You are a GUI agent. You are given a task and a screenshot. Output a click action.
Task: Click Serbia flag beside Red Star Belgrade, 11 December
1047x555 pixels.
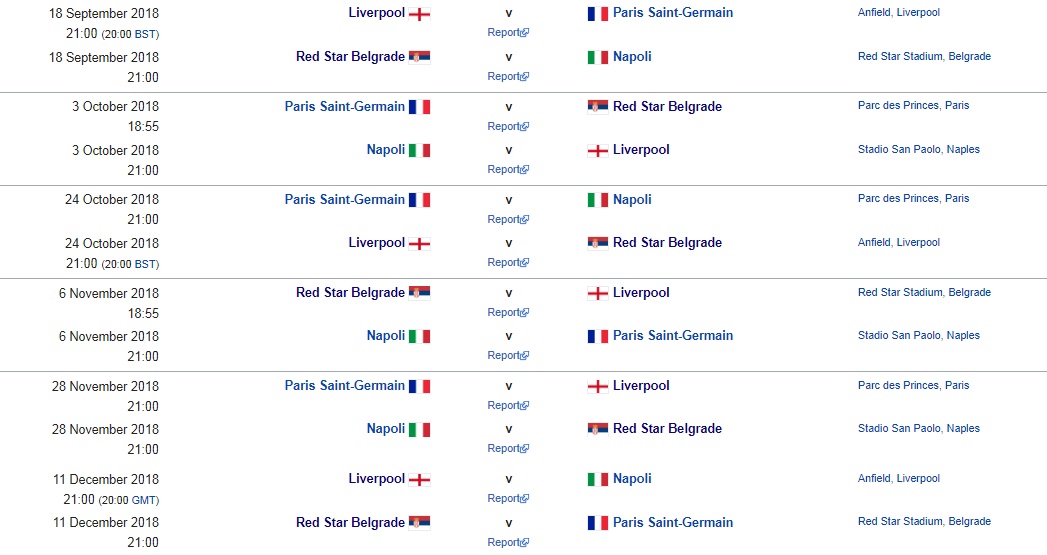[x=420, y=522]
